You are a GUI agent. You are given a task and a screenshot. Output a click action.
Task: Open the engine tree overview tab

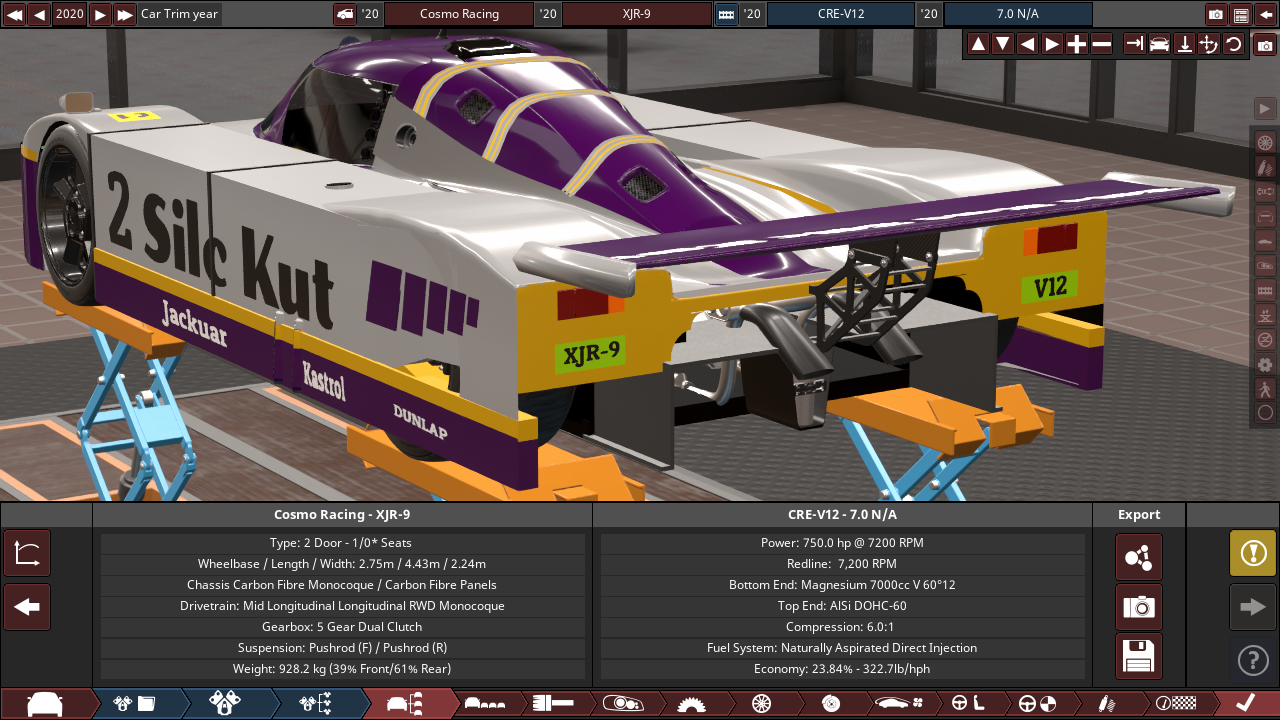click(315, 703)
